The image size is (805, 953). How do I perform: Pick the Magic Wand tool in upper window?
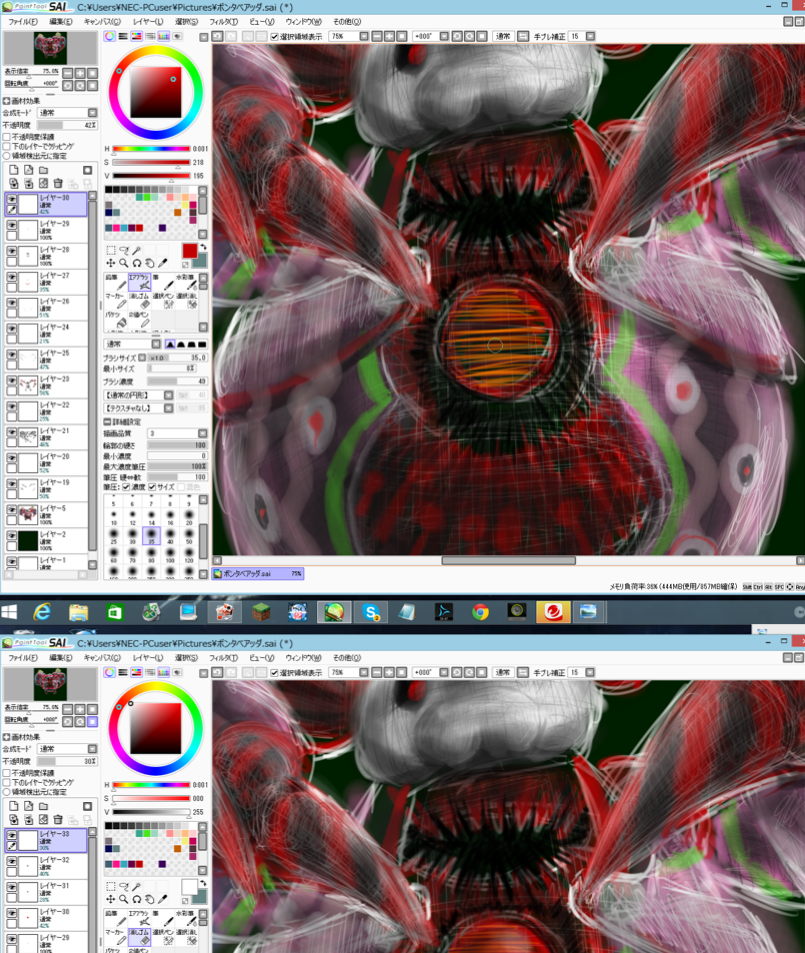tap(136, 250)
